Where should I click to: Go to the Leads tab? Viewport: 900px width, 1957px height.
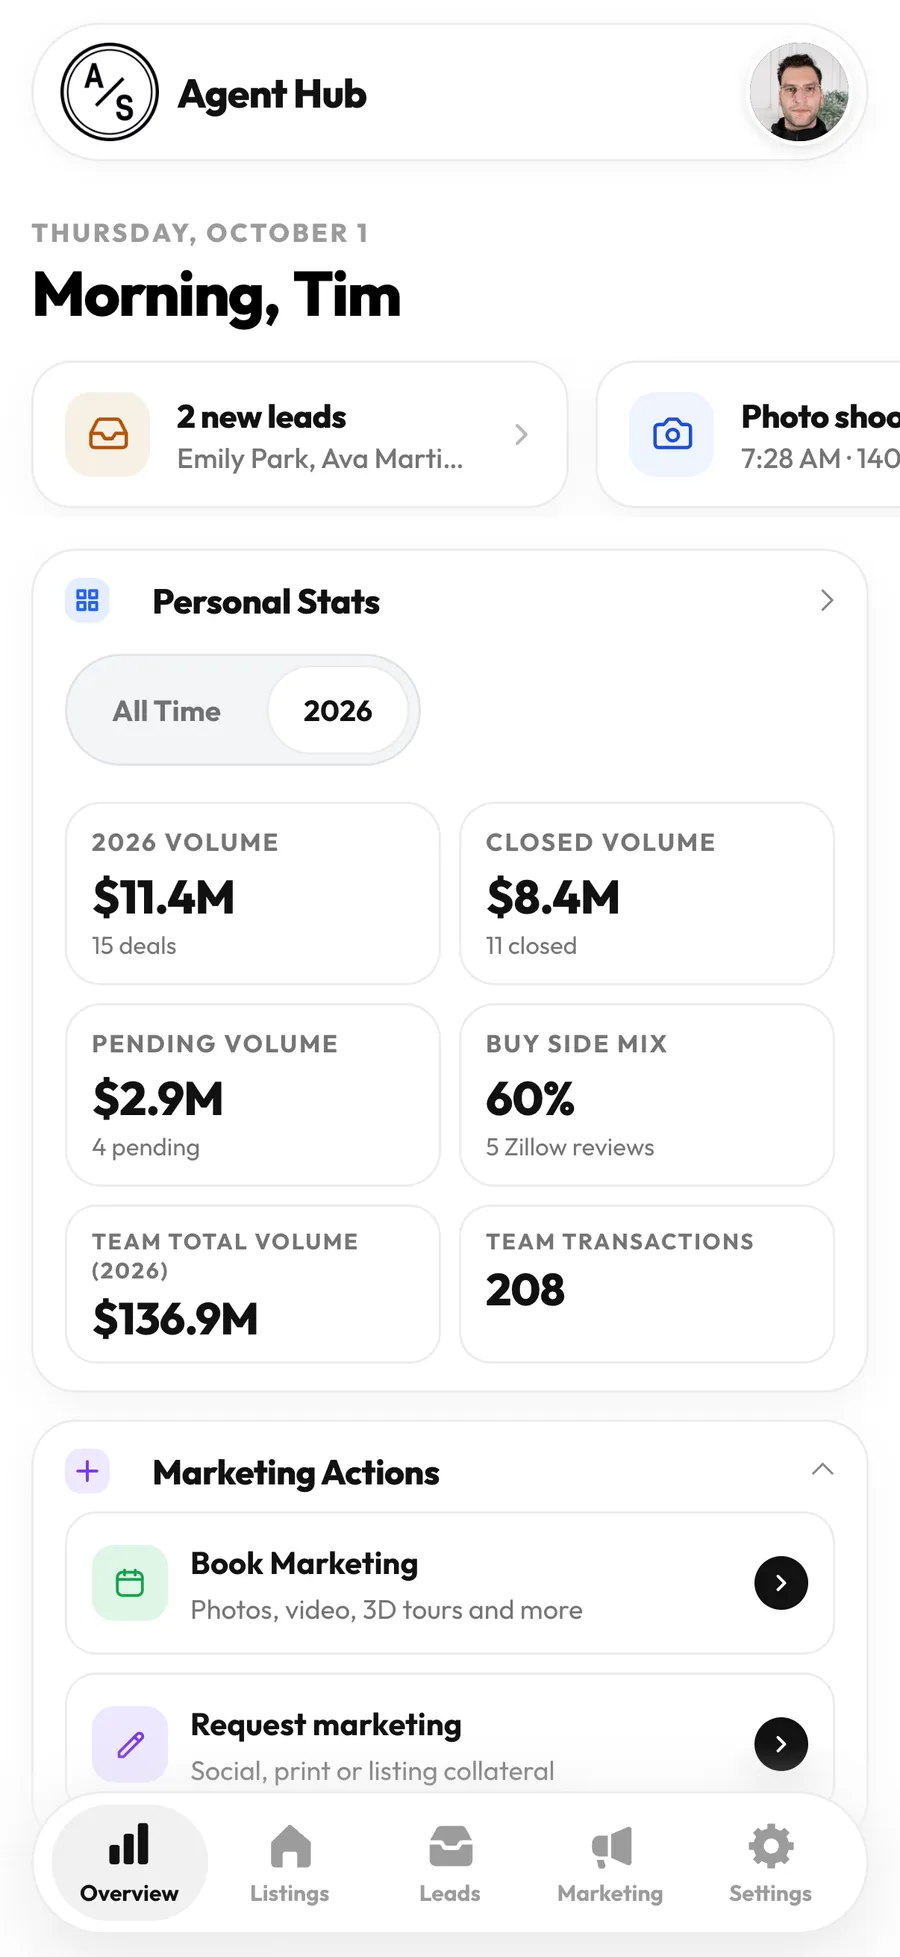pos(450,1863)
